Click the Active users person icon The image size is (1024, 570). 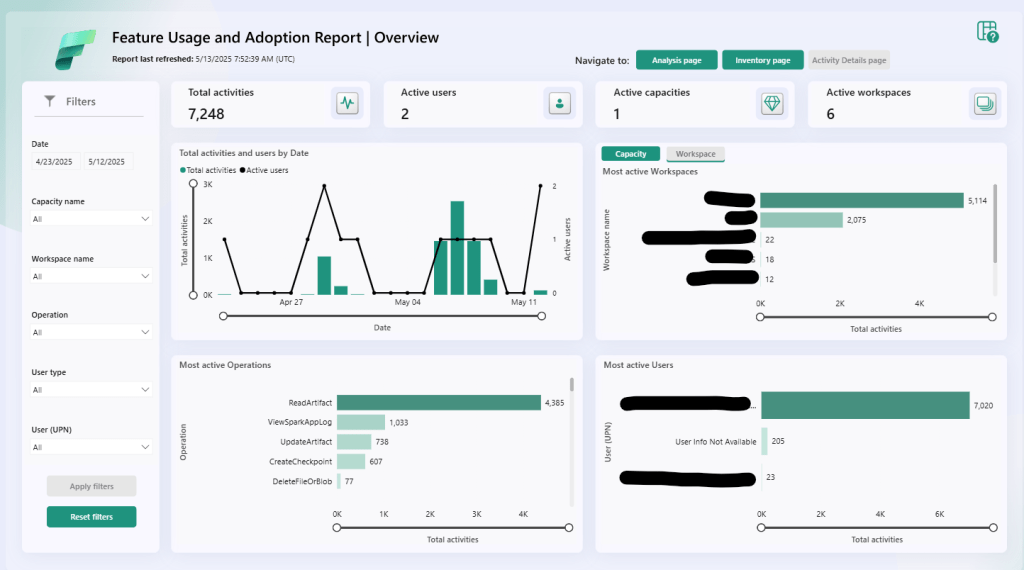click(x=559, y=103)
